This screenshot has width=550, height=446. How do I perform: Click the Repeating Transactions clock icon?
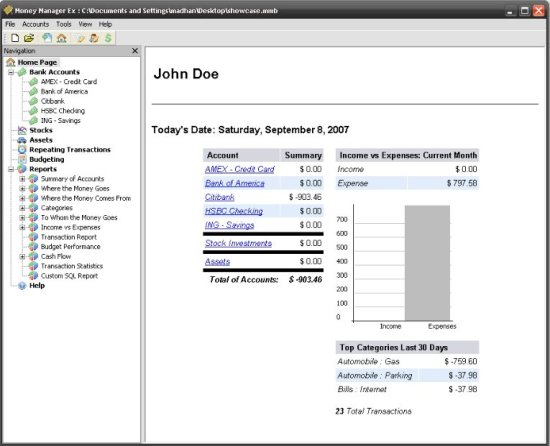click(x=22, y=150)
